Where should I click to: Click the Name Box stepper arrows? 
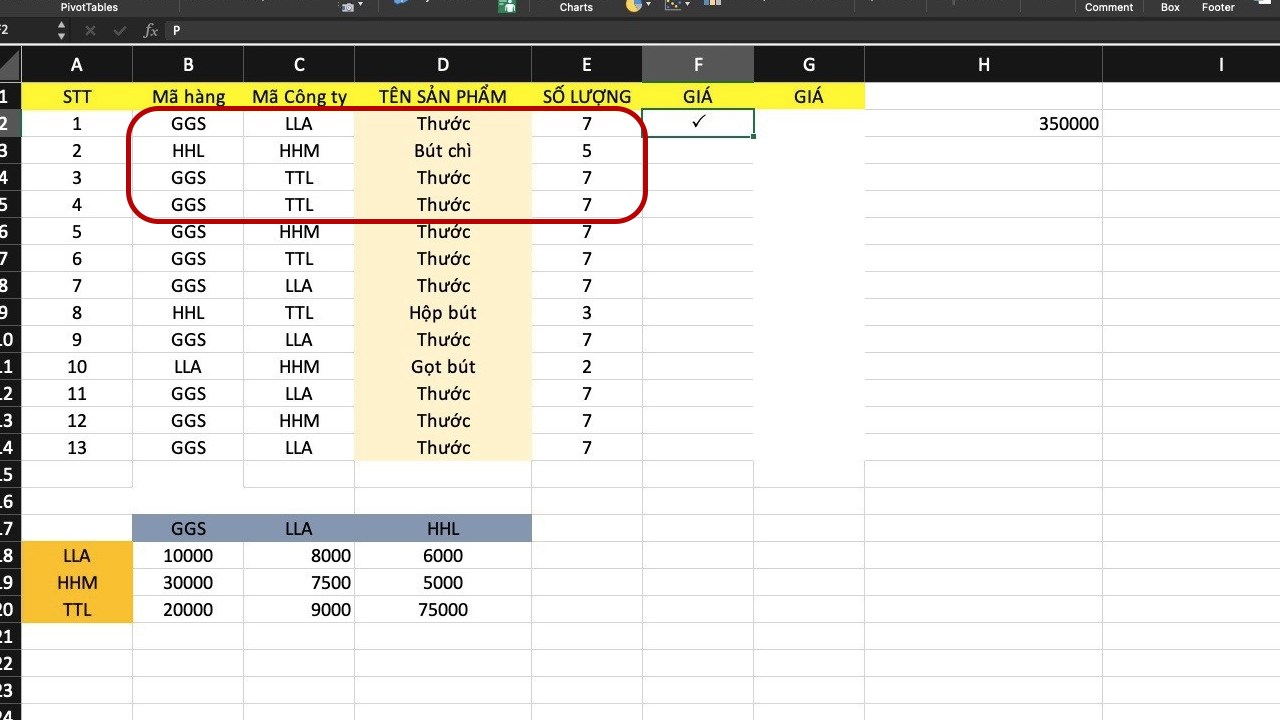(x=61, y=31)
